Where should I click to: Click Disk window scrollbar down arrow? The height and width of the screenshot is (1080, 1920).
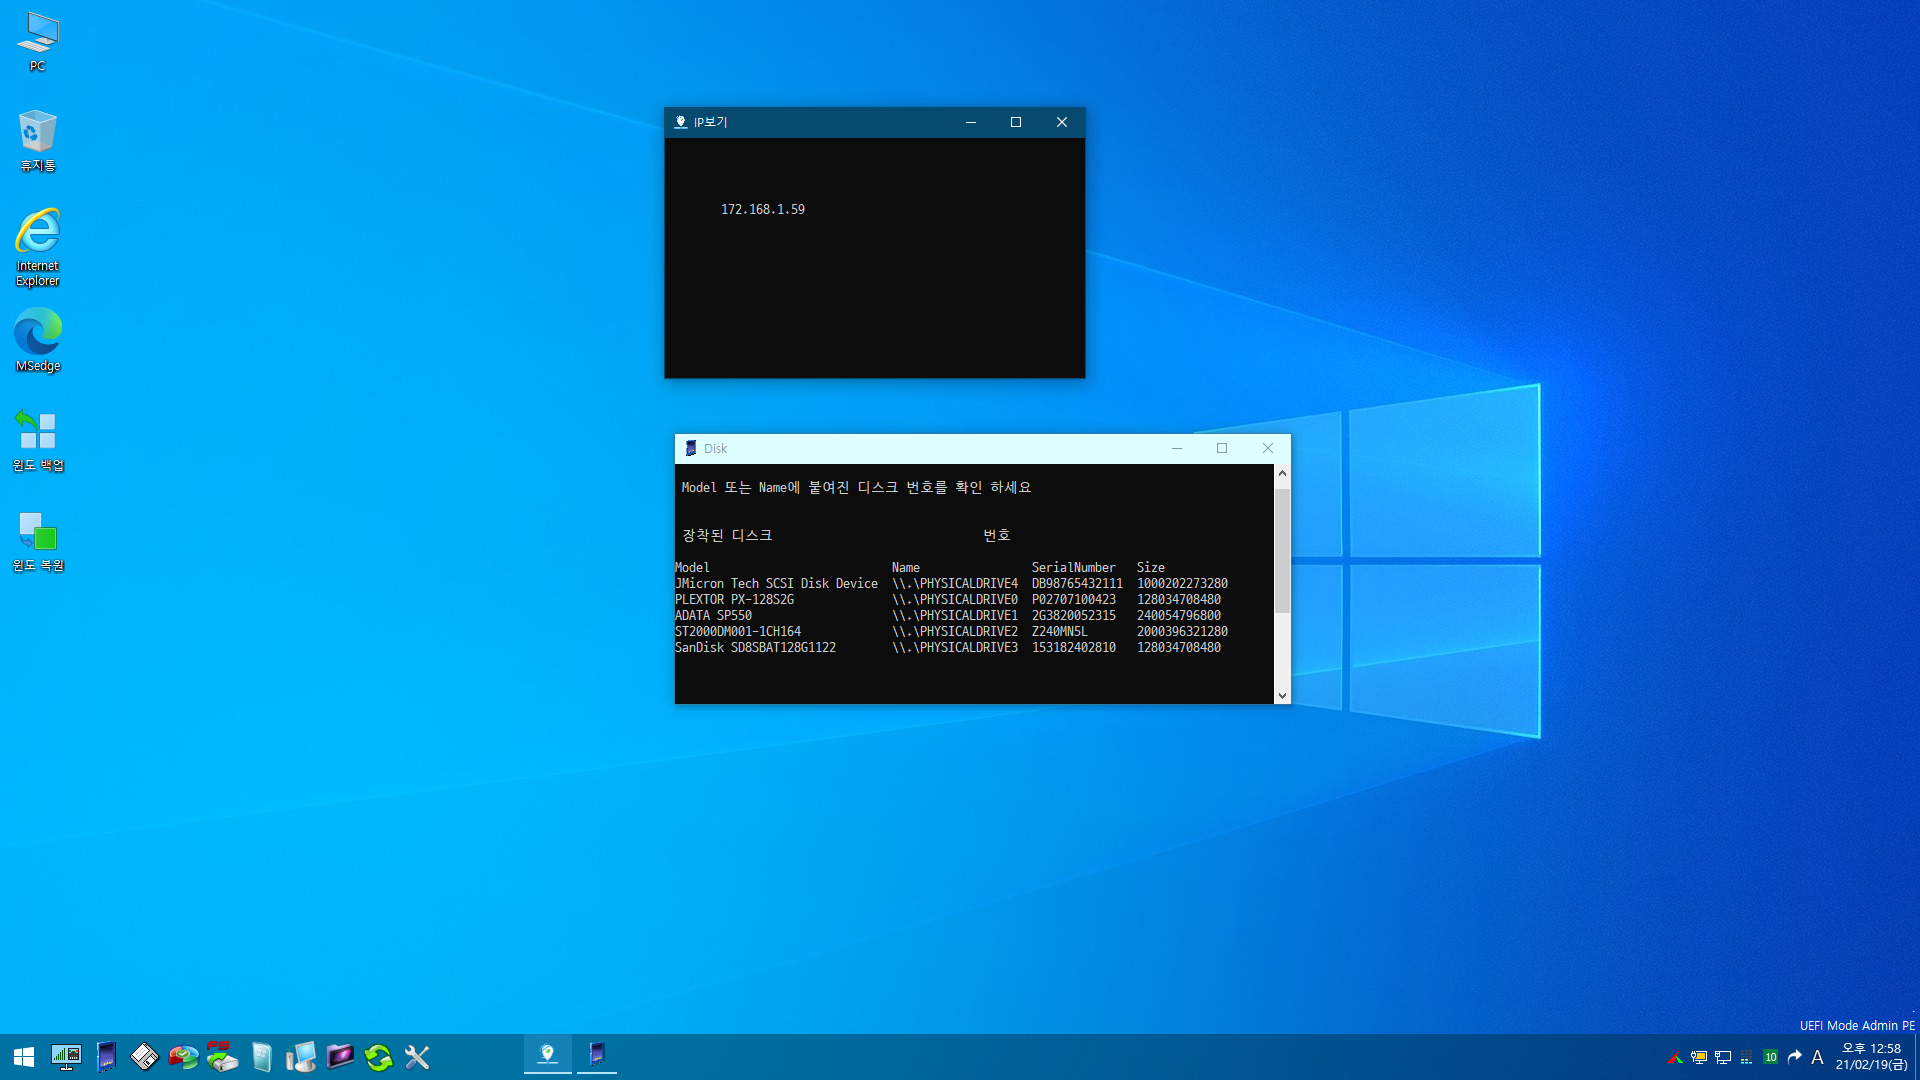(1282, 696)
